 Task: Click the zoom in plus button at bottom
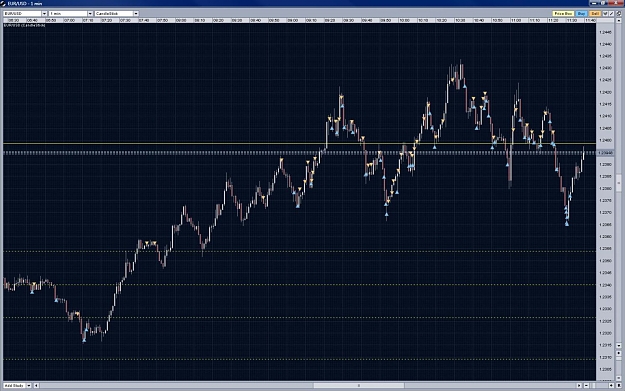611,385
